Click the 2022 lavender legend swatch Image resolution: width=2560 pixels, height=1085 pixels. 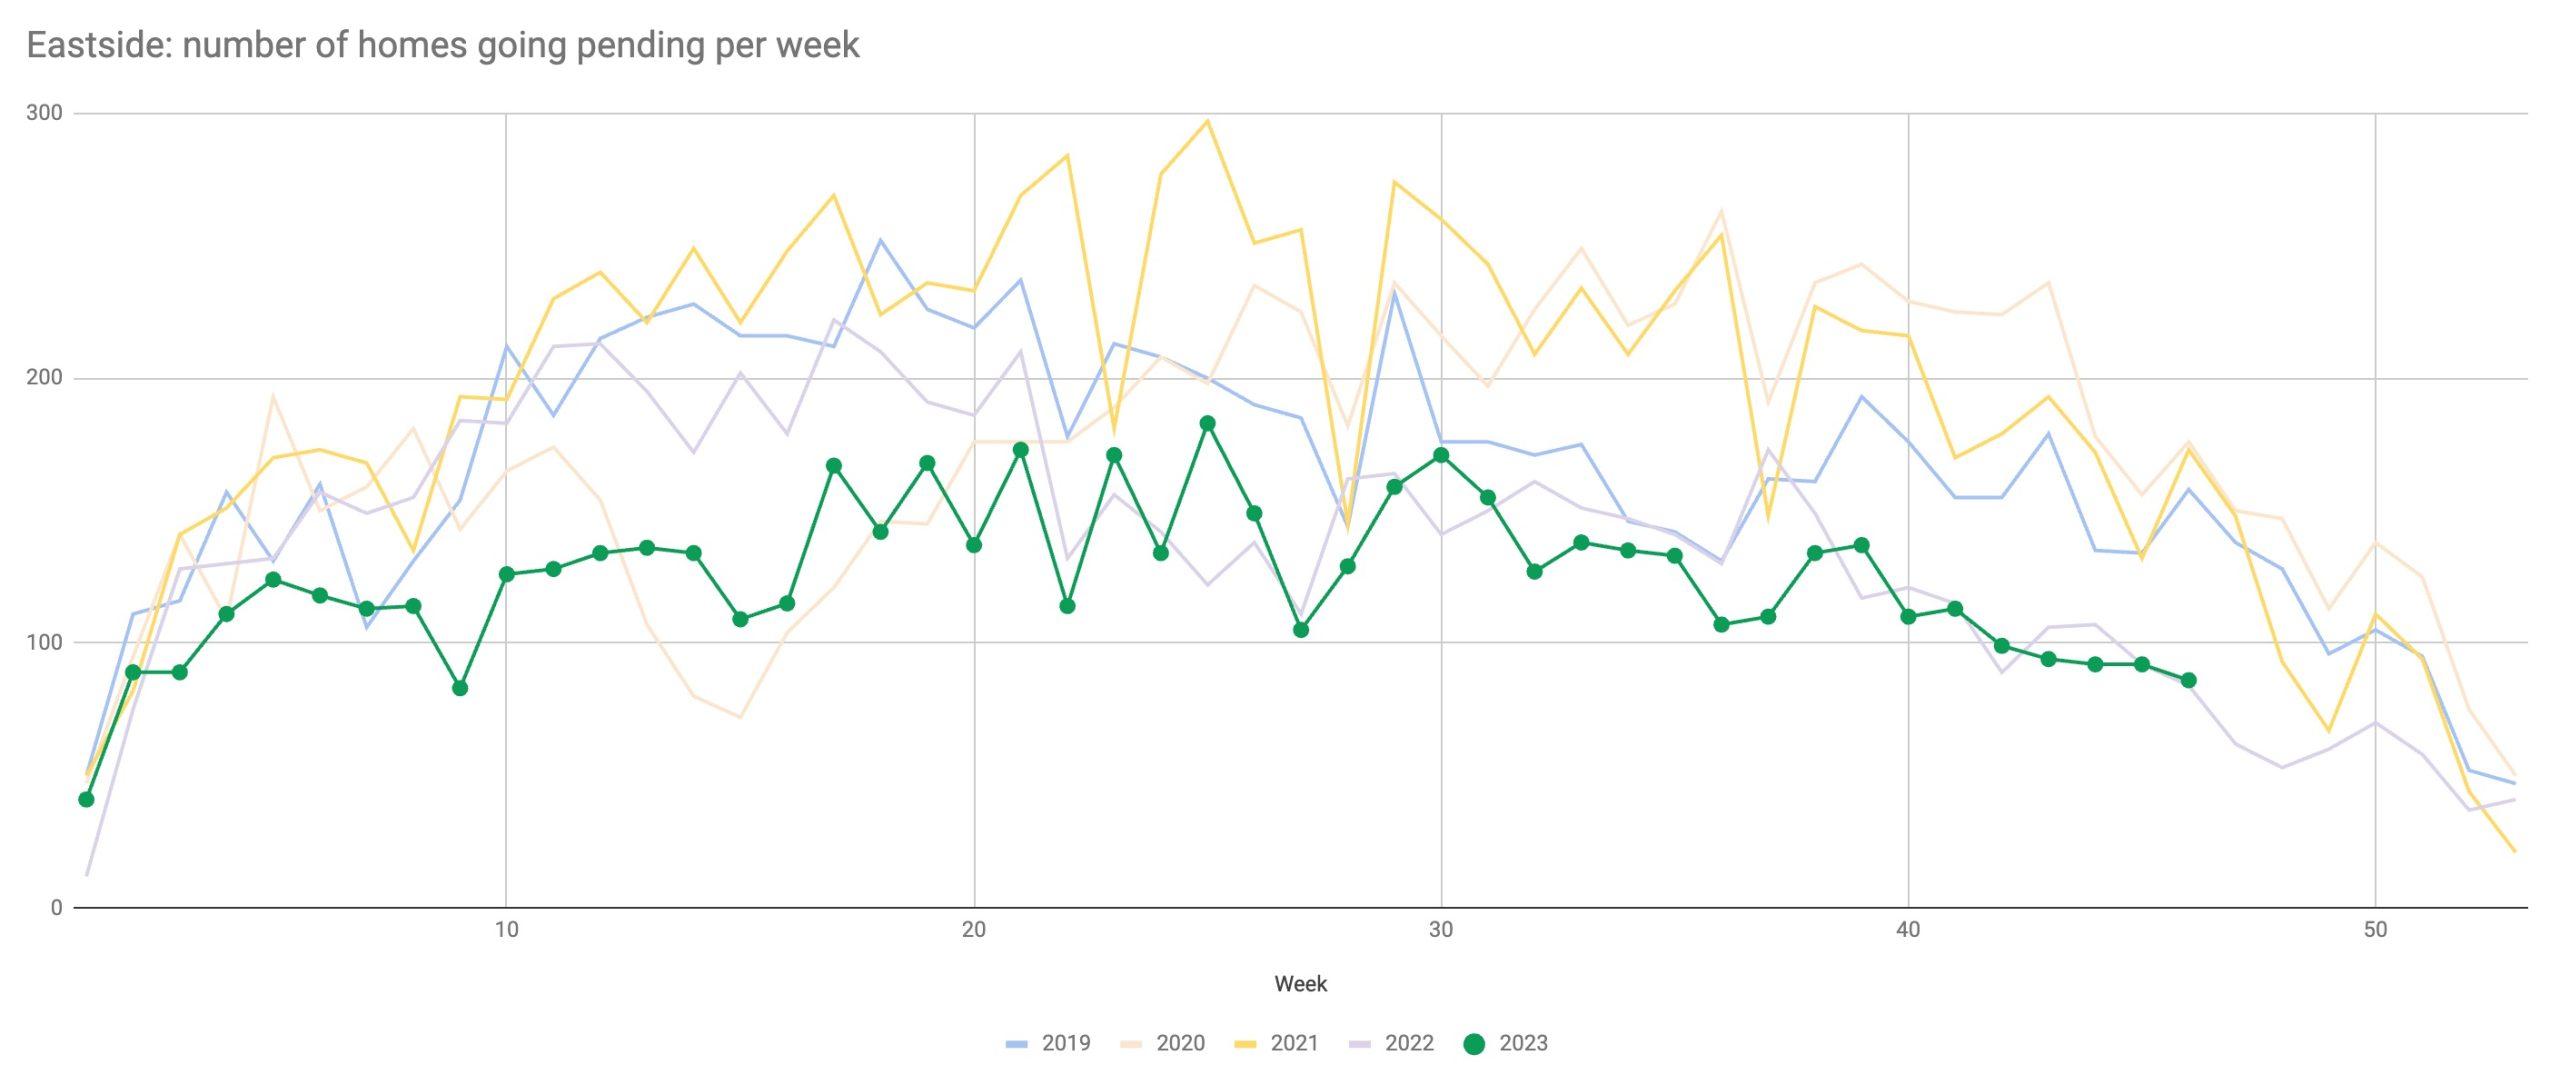pyautogui.click(x=1360, y=1044)
